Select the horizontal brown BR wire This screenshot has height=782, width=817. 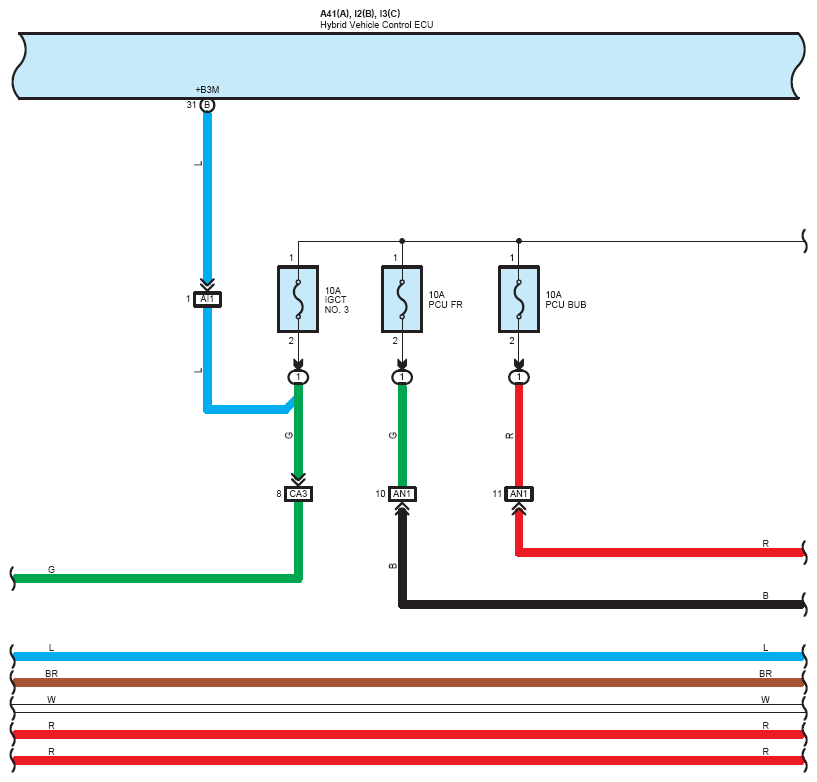tap(408, 682)
